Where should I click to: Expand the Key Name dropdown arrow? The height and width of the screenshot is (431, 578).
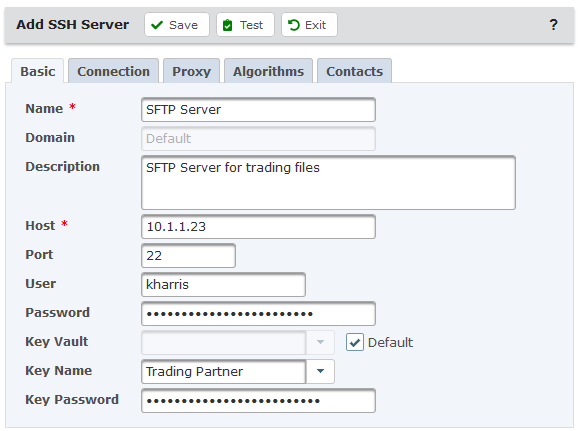pos(320,371)
